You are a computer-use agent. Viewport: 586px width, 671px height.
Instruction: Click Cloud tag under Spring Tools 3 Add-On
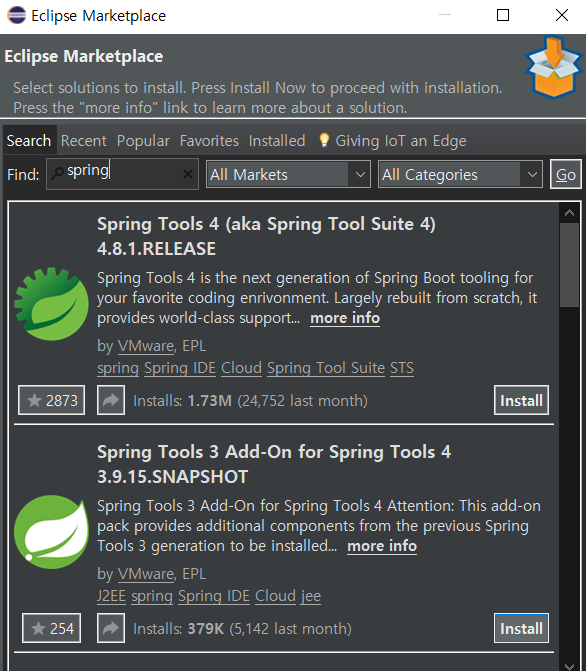click(x=275, y=596)
